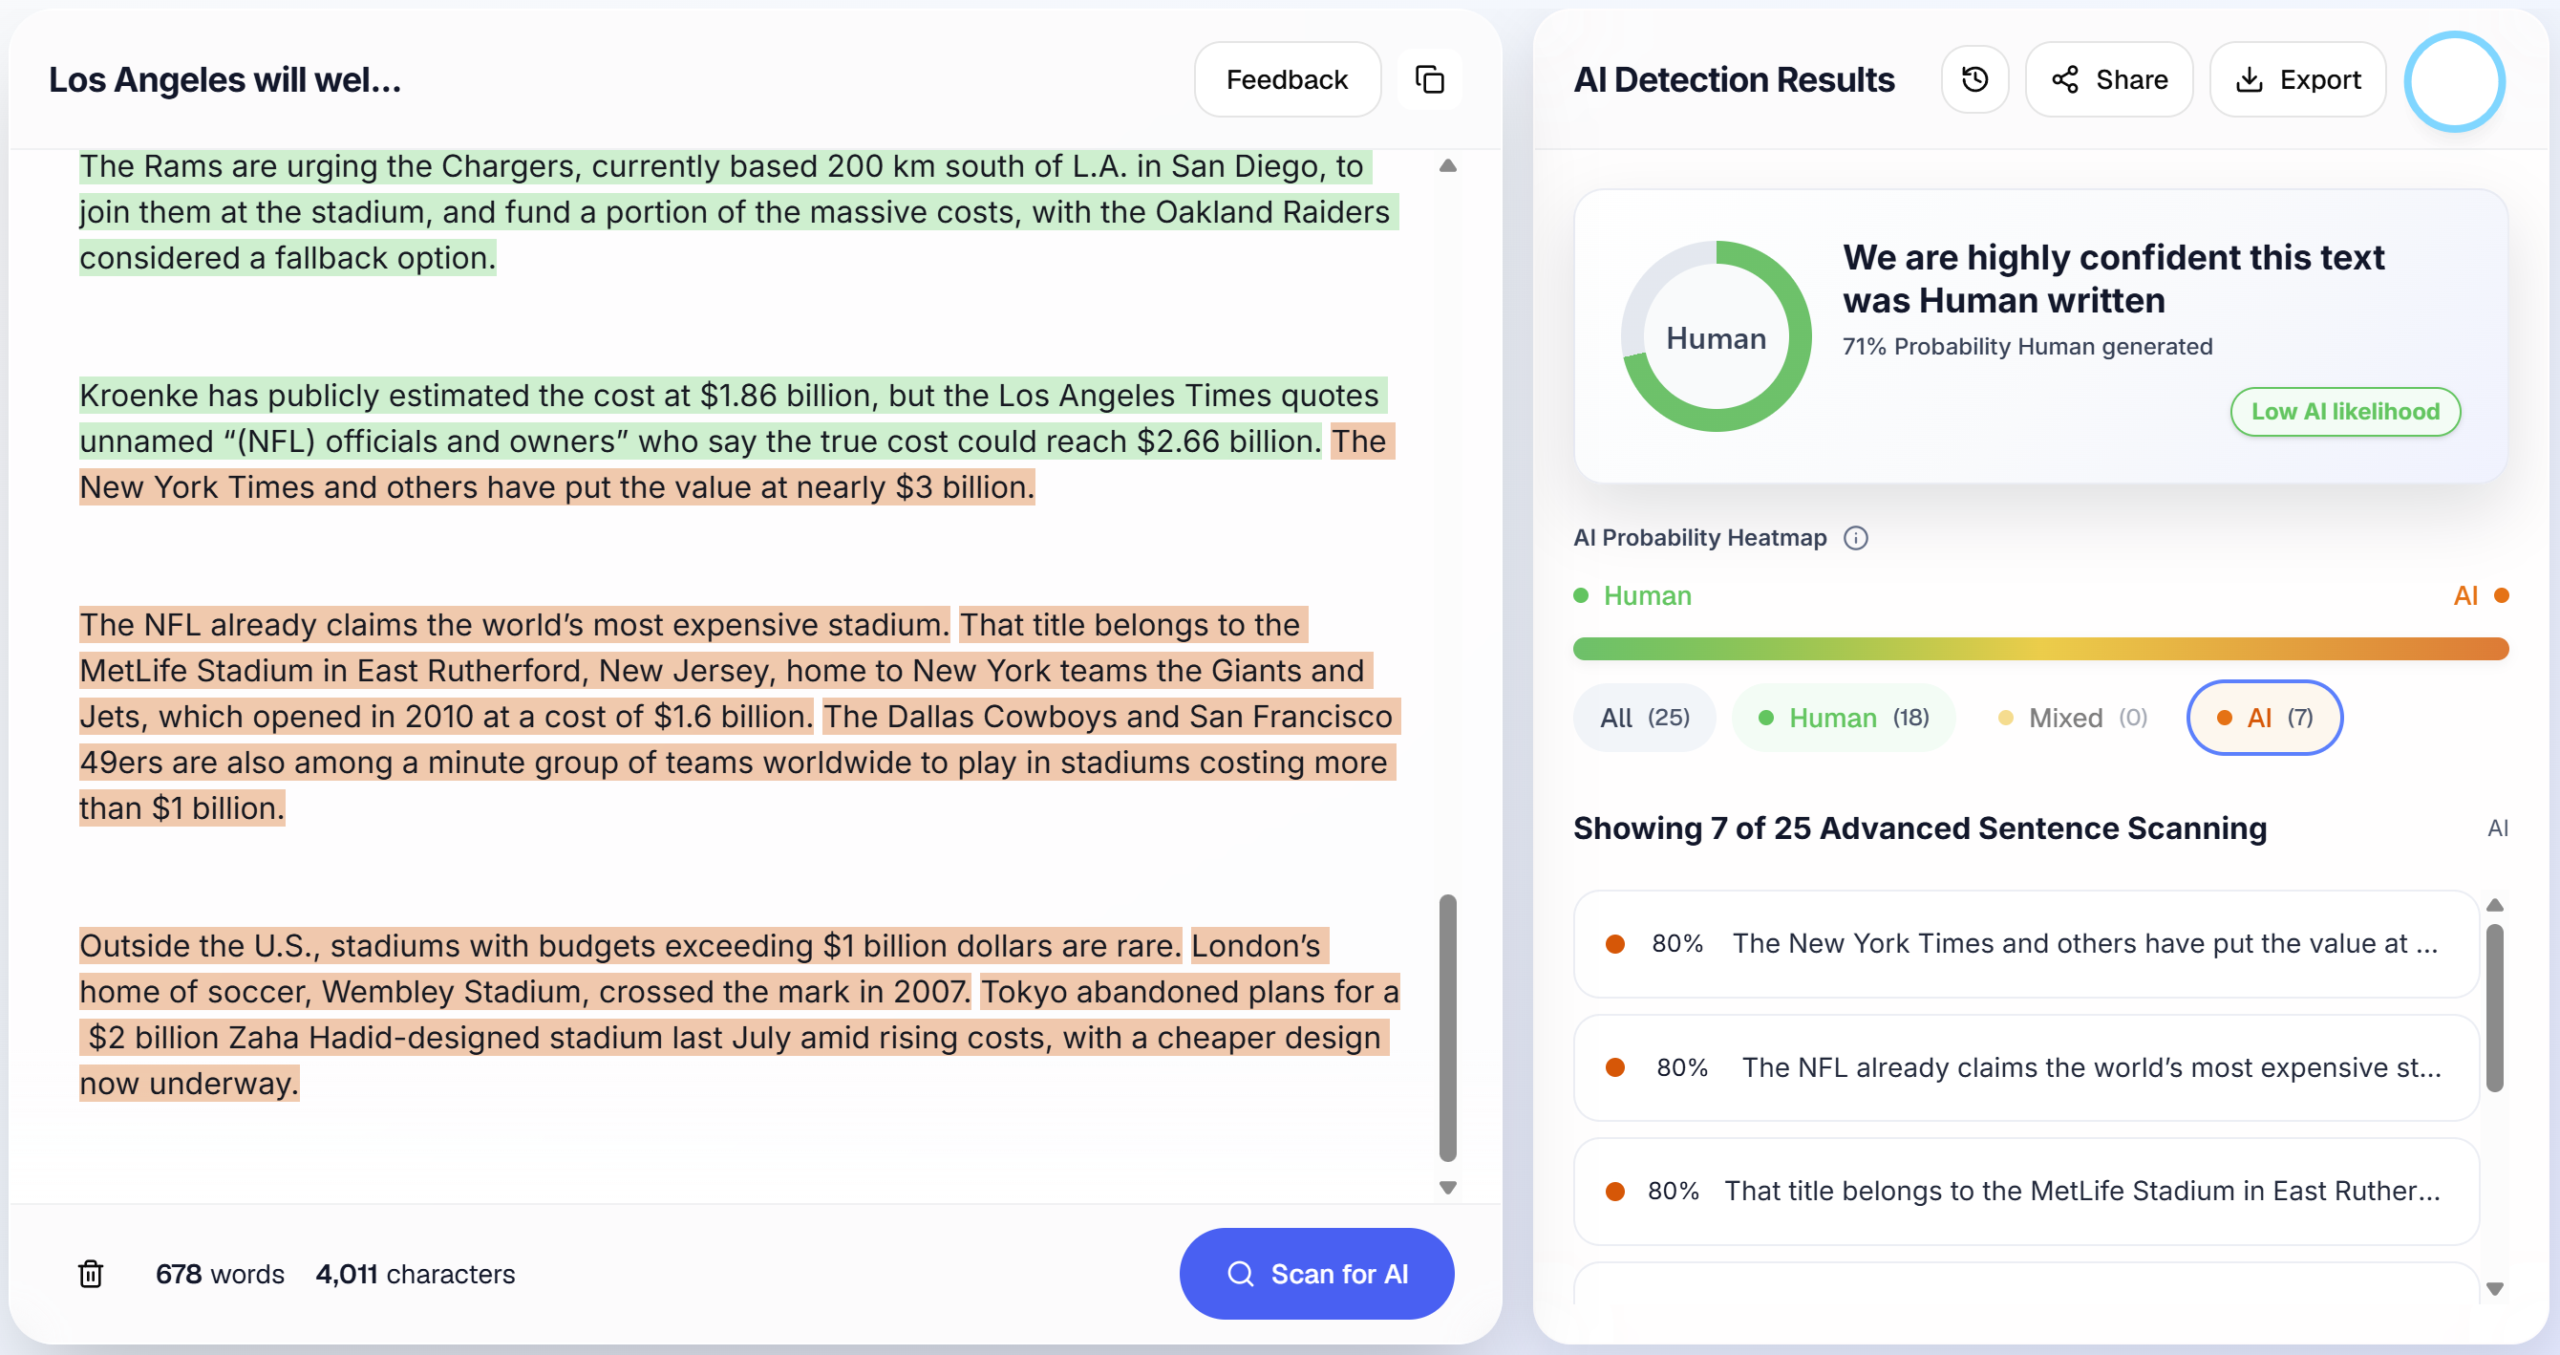The width and height of the screenshot is (2560, 1355).
Task: Toggle the AI (7) filter
Action: point(2264,718)
